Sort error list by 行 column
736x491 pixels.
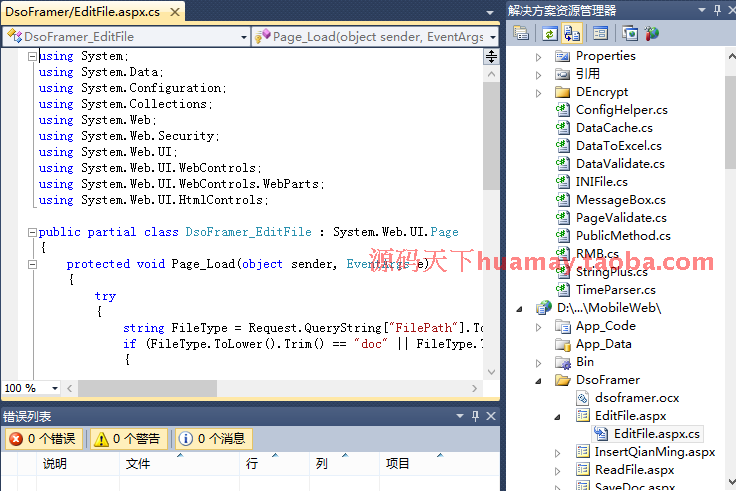275,464
